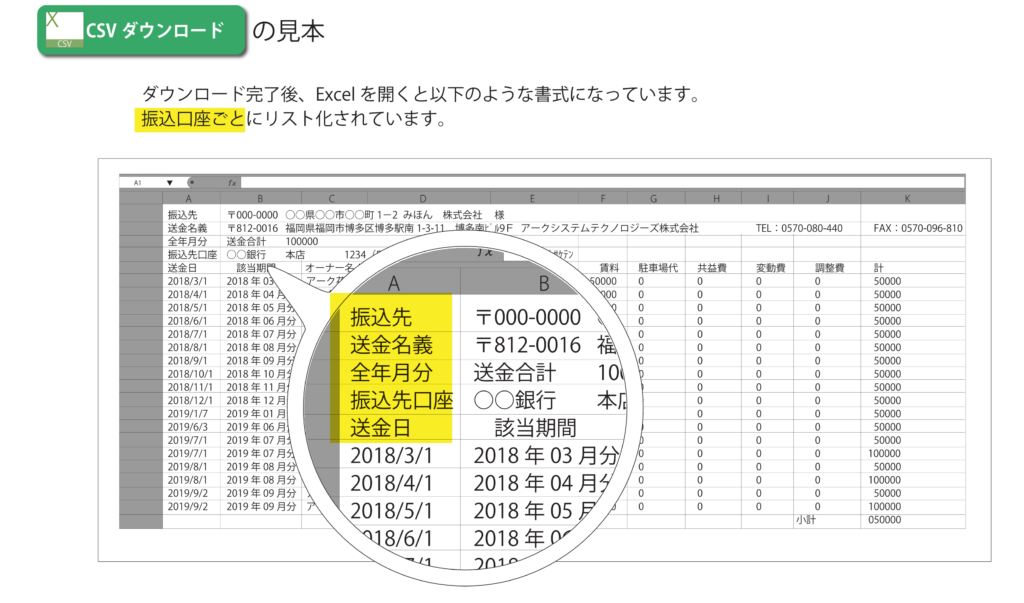Screen dimensions: 1024x603
Task: Select column A header in the magnified view
Action: 393,283
